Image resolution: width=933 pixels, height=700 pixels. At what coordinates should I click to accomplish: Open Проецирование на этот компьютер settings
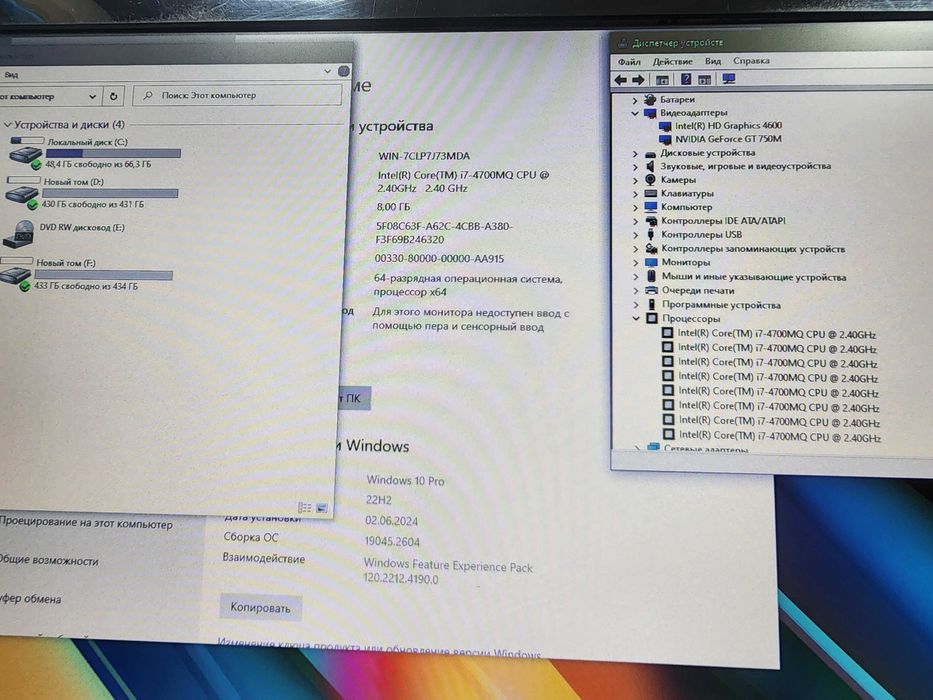tap(86, 523)
